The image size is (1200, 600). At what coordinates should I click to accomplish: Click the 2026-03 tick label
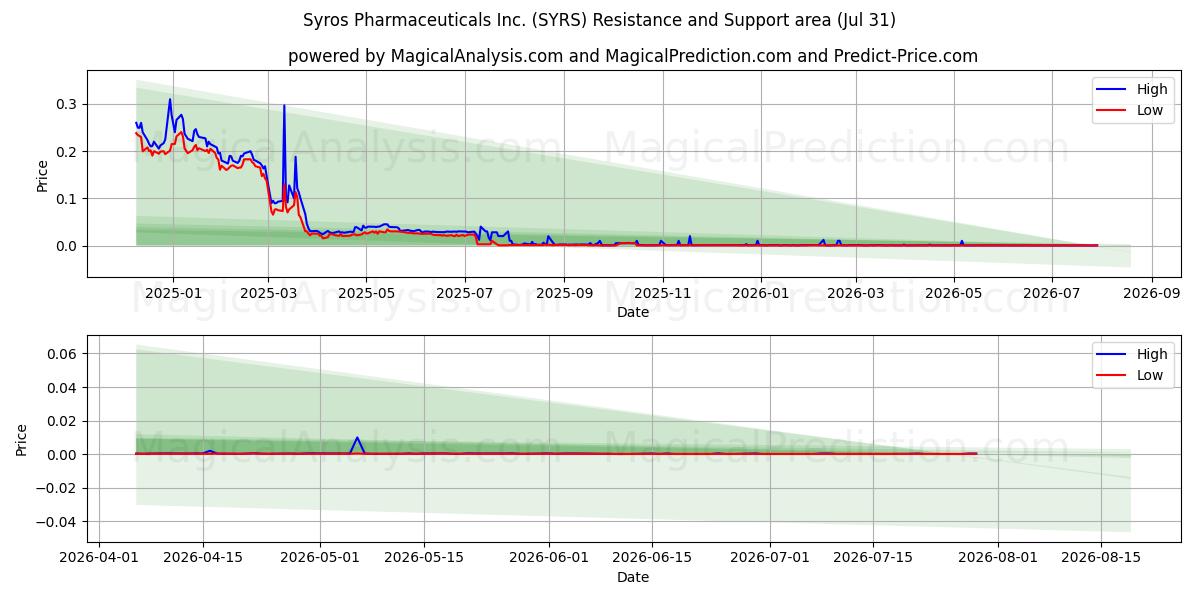click(856, 293)
